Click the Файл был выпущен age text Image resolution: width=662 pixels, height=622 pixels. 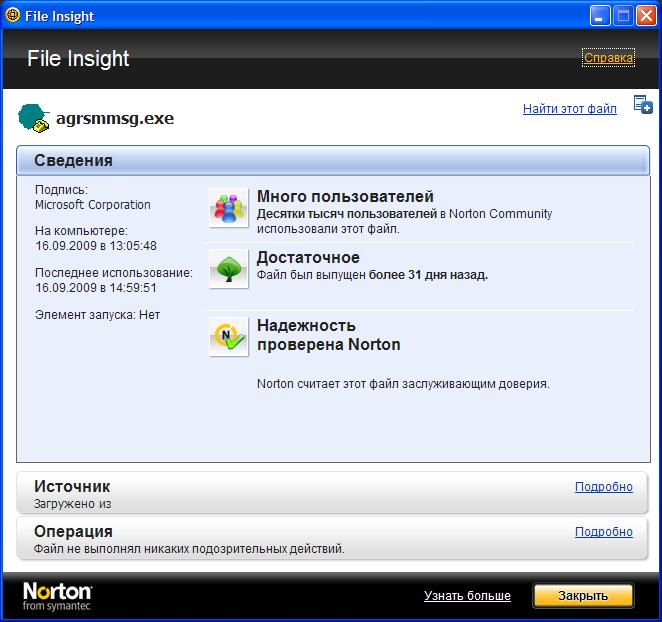coord(372,275)
